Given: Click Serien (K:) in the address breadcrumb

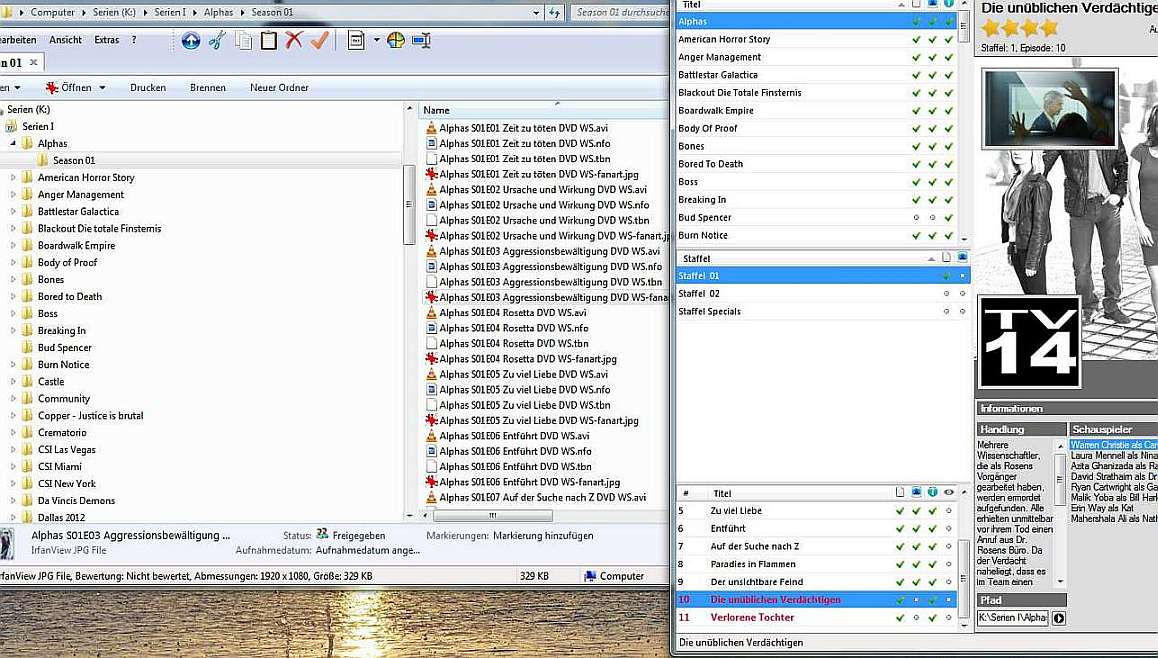Looking at the screenshot, I should [x=115, y=13].
